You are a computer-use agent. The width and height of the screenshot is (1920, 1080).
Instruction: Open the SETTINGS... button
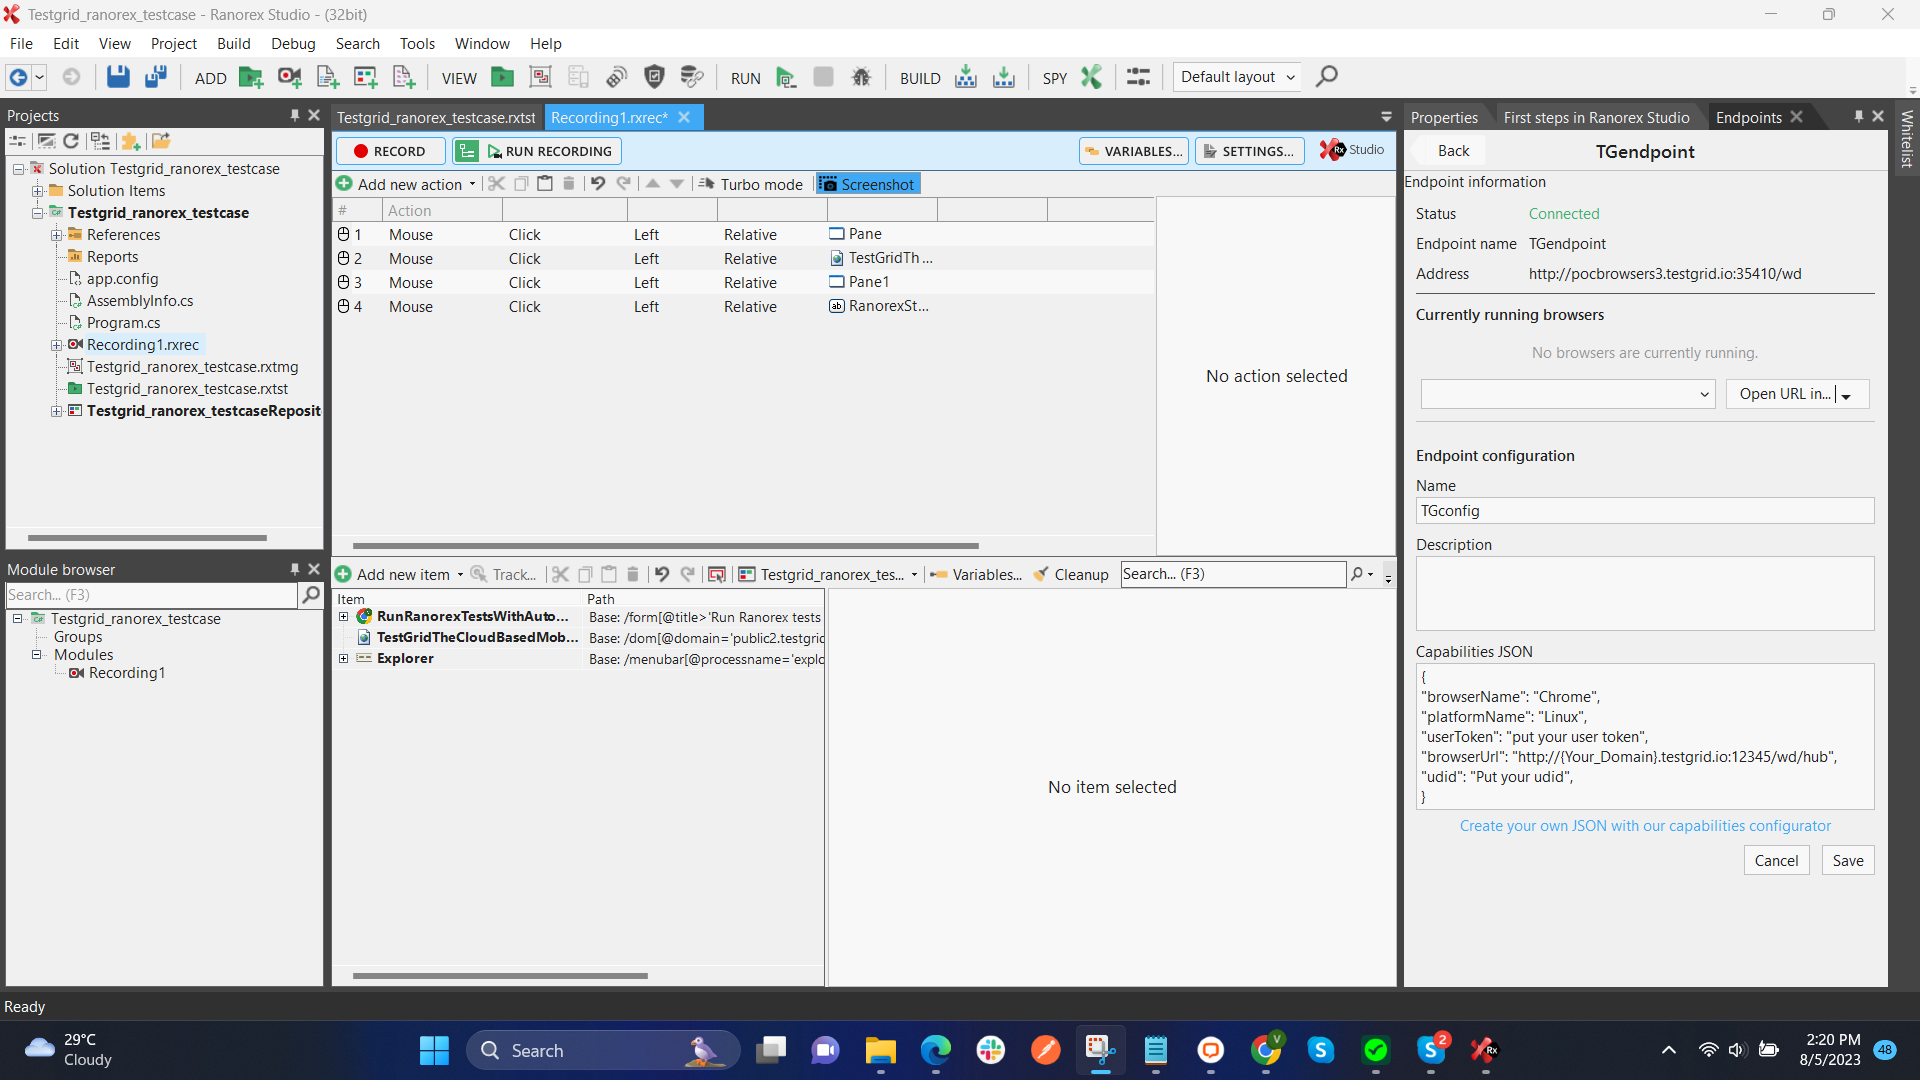pos(1249,151)
